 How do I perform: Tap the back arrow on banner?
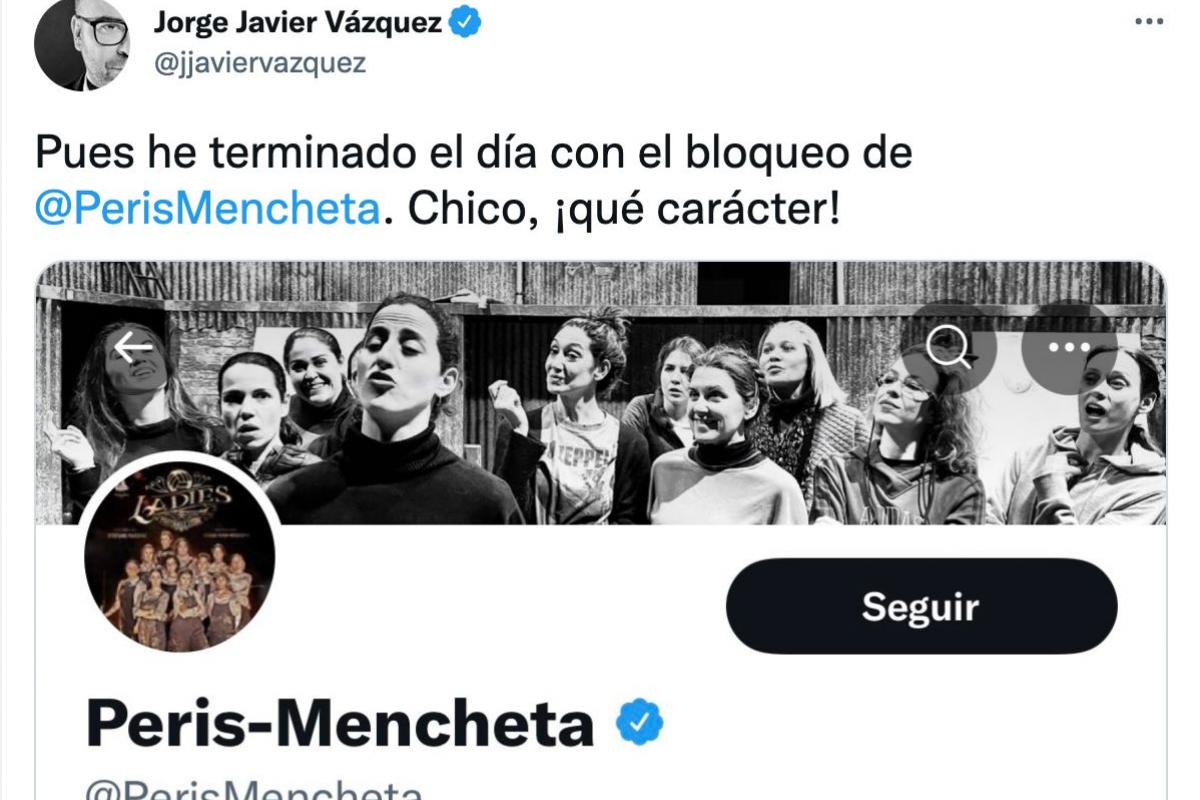[x=132, y=348]
